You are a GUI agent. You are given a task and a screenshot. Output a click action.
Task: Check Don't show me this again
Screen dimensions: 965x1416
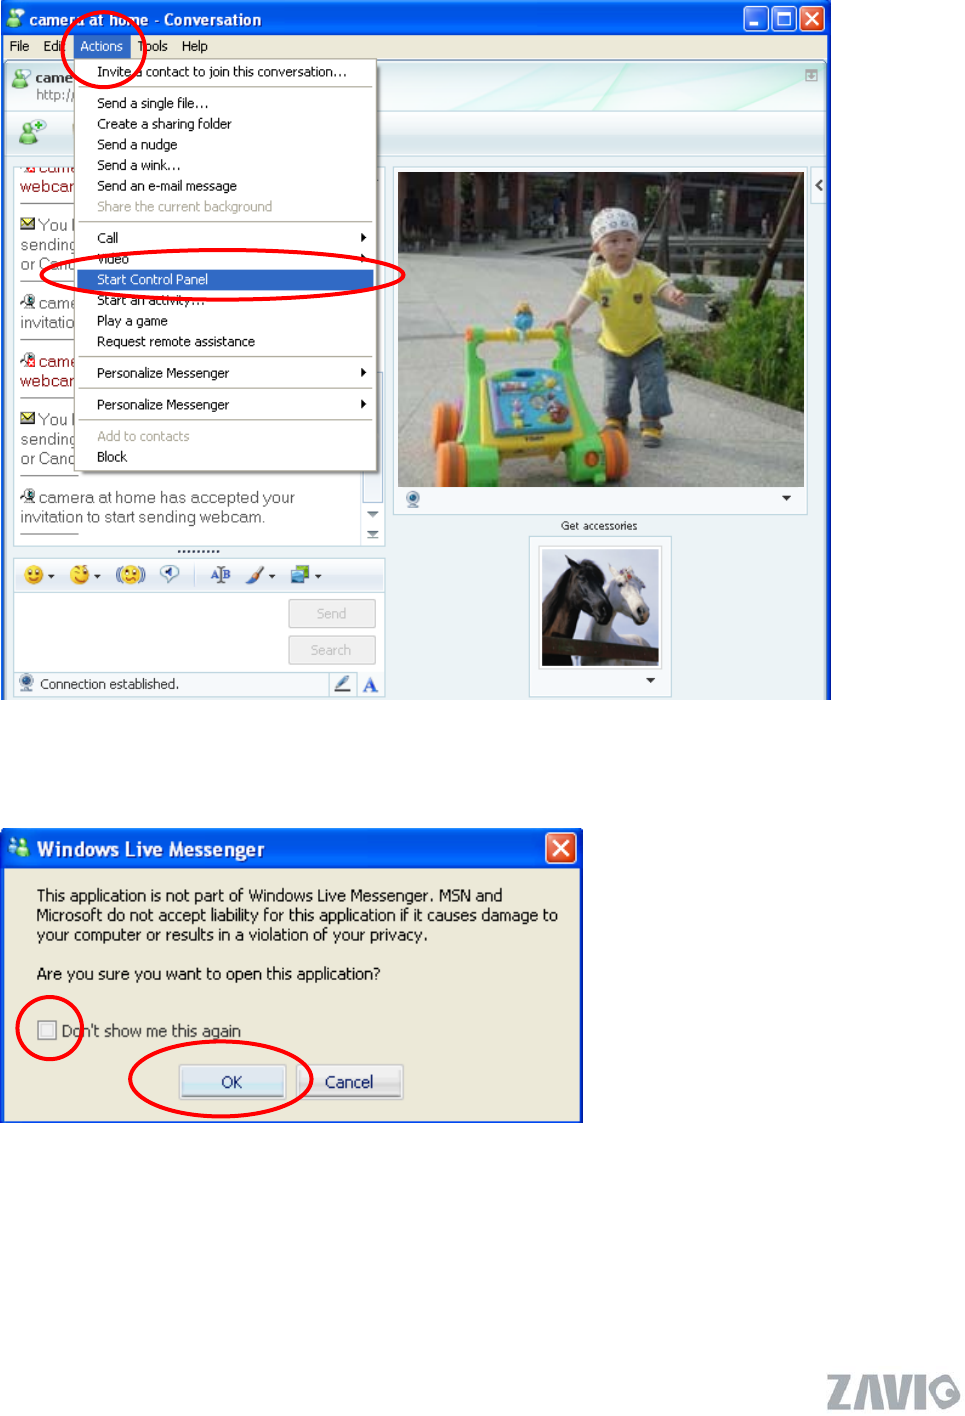[x=47, y=1030]
